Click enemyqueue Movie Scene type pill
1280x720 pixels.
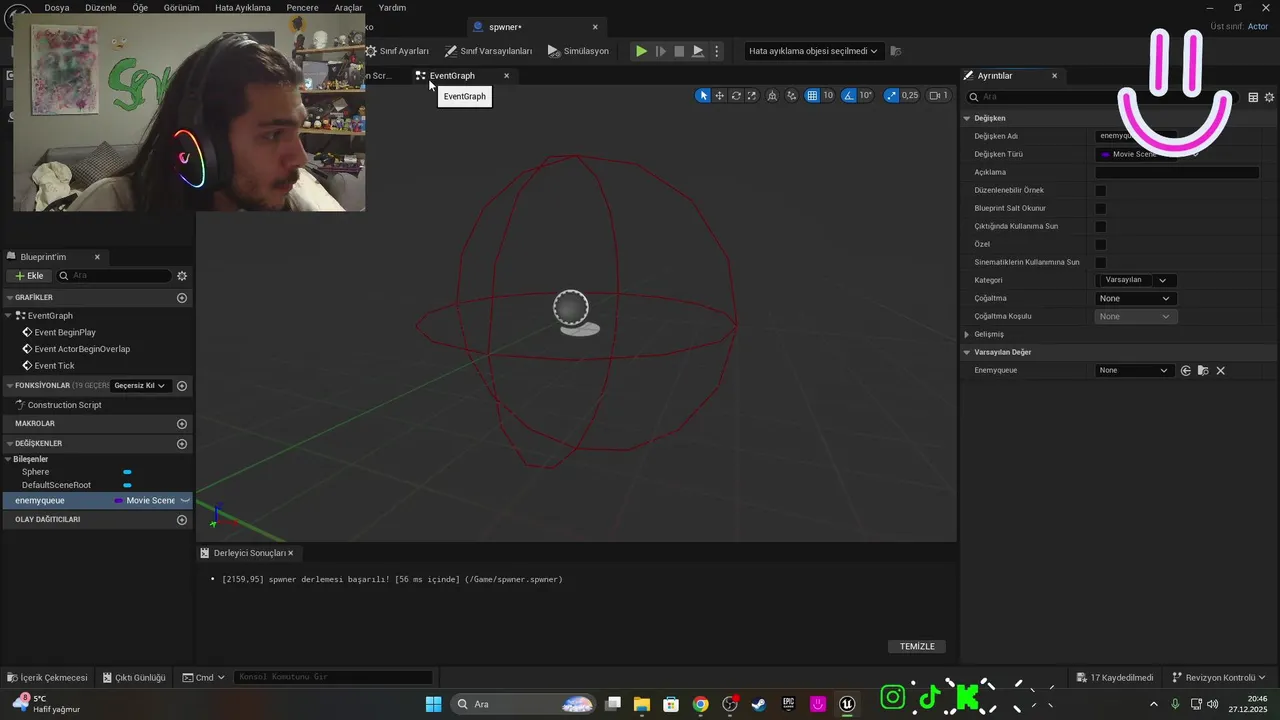(x=146, y=500)
